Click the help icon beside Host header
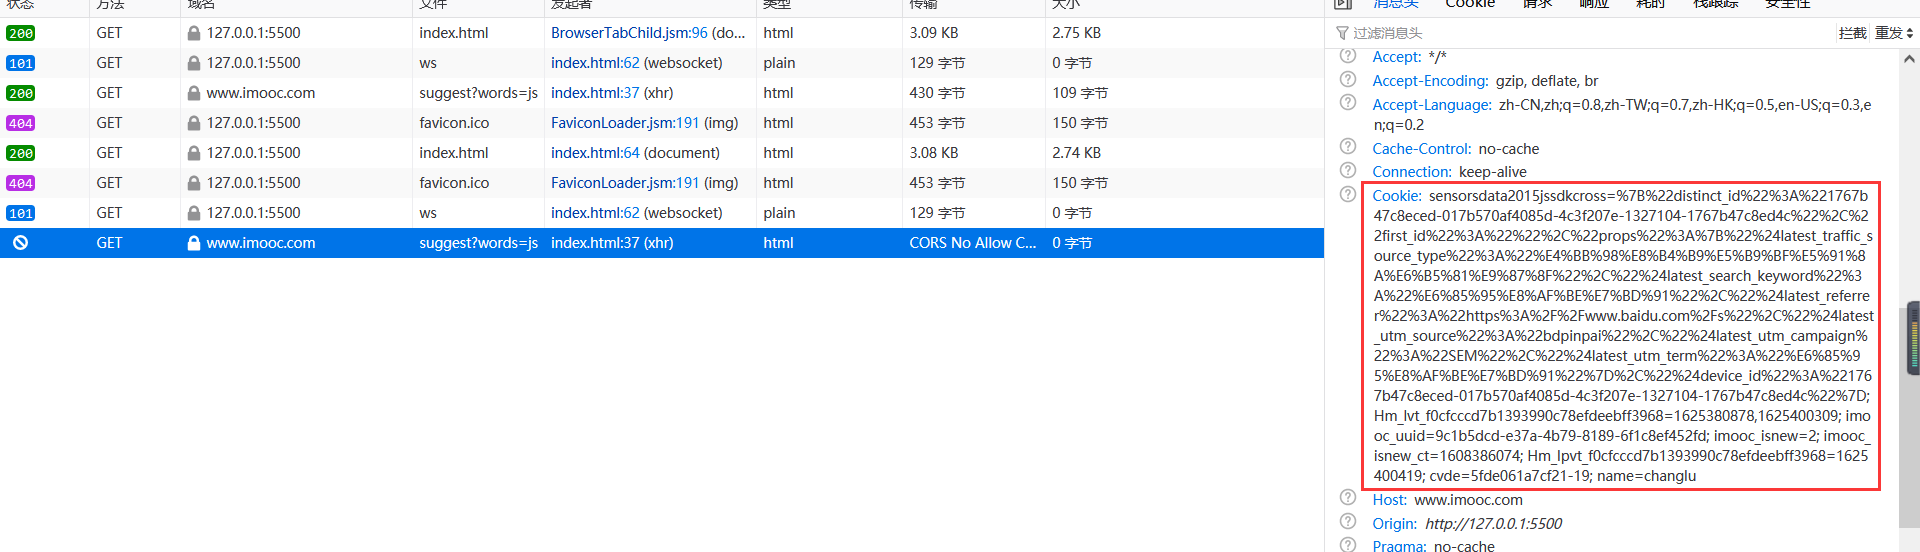Image resolution: width=1920 pixels, height=552 pixels. (x=1348, y=498)
